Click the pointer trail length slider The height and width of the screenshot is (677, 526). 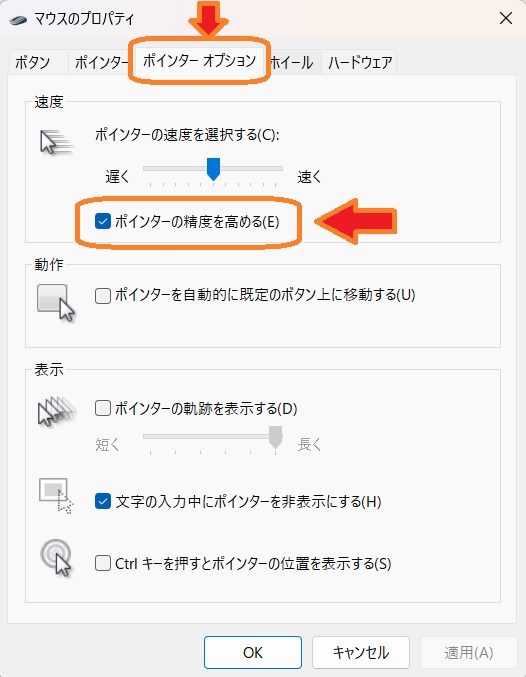point(213,437)
